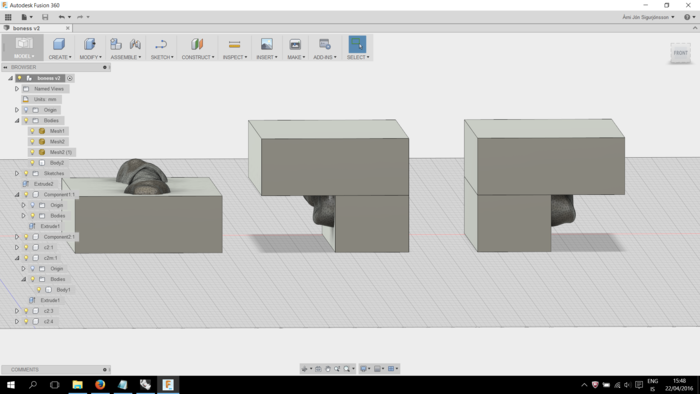Activate radio button beside boness v2 root
The image size is (700, 394).
coord(70,78)
